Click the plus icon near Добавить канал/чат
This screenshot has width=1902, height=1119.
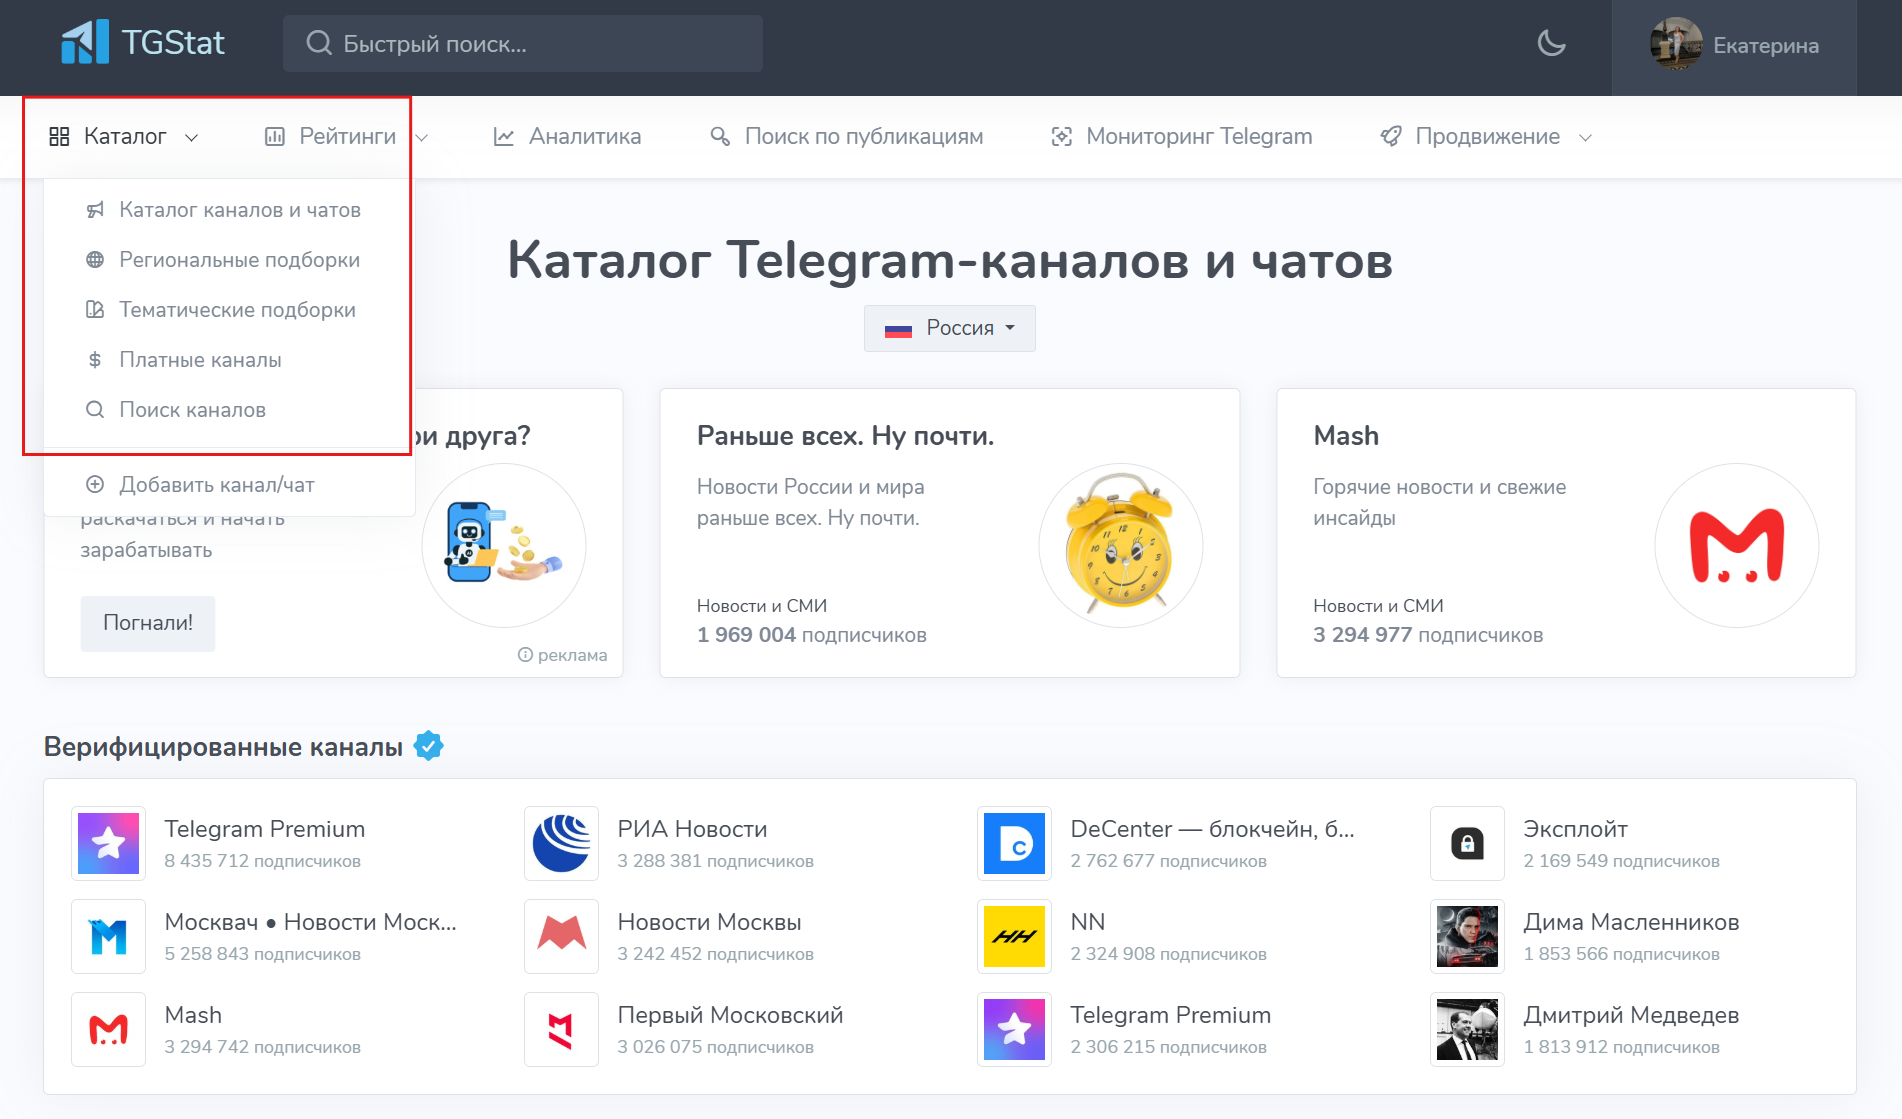95,484
